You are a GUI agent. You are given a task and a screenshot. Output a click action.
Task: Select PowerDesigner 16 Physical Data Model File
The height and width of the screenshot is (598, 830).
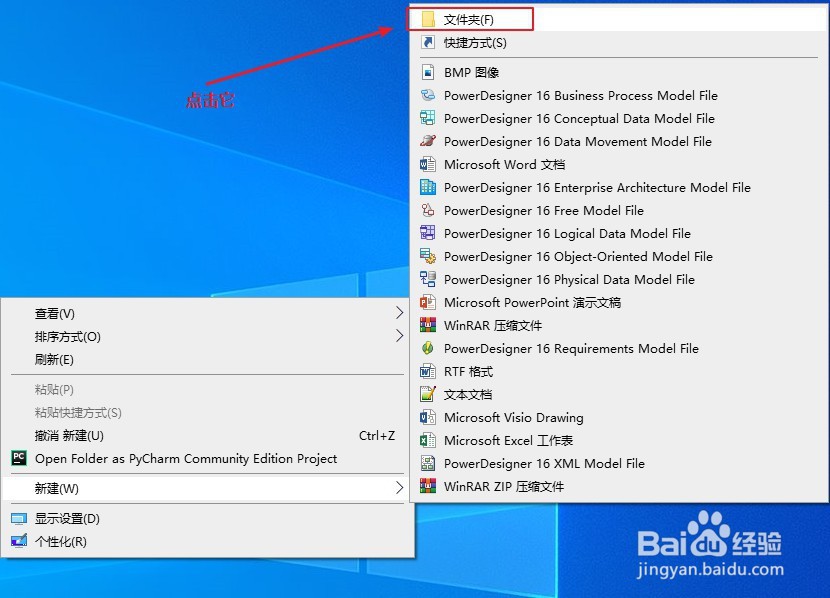point(619,279)
